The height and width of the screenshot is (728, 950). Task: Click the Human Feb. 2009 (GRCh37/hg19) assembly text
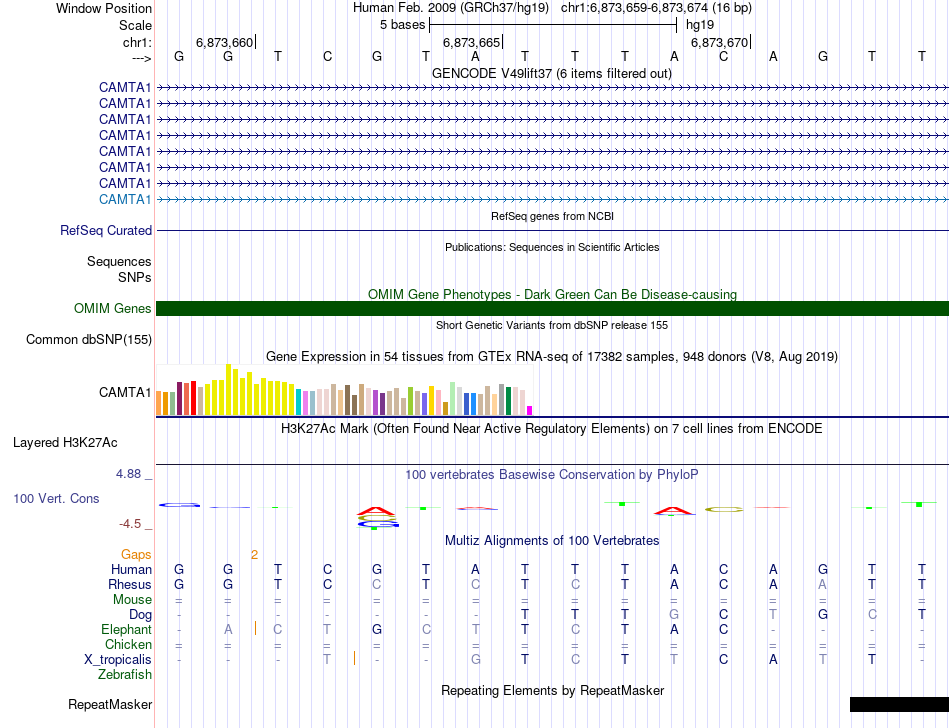click(451, 8)
